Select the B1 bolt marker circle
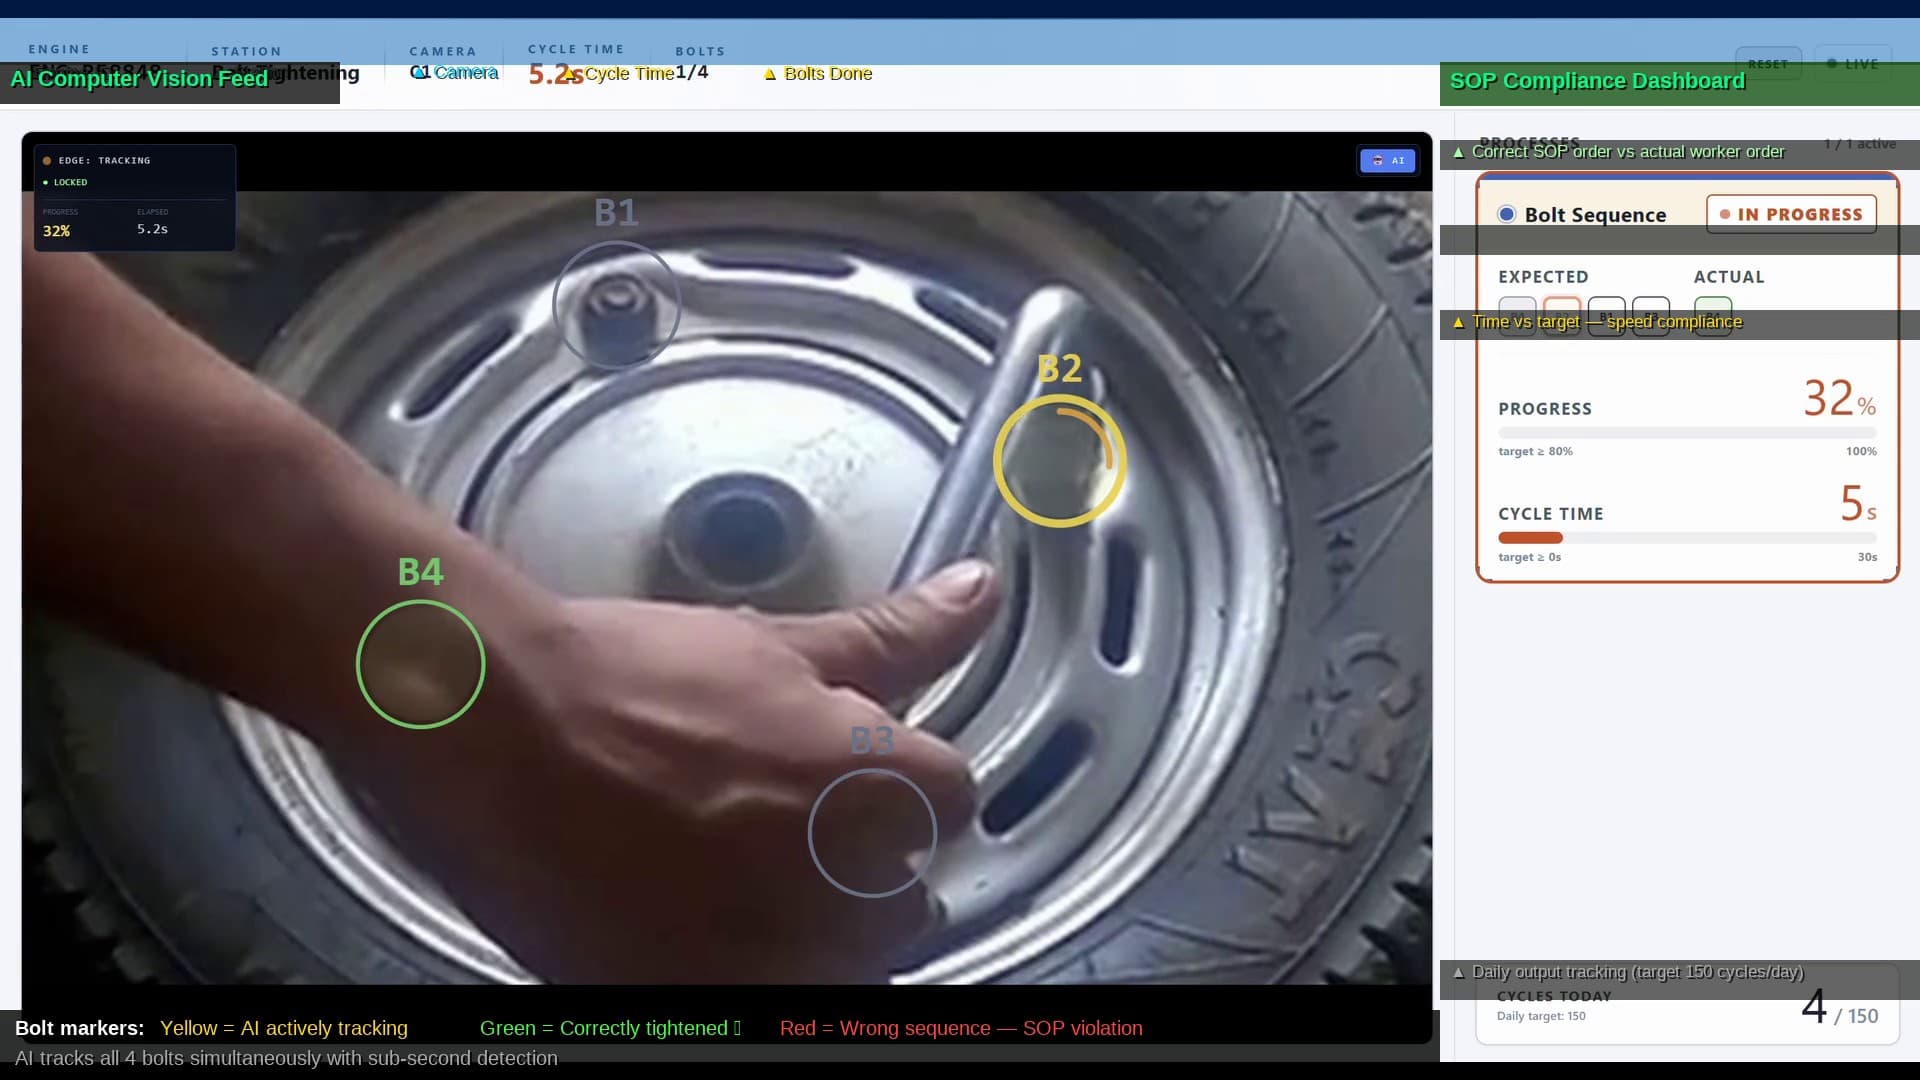 point(616,305)
